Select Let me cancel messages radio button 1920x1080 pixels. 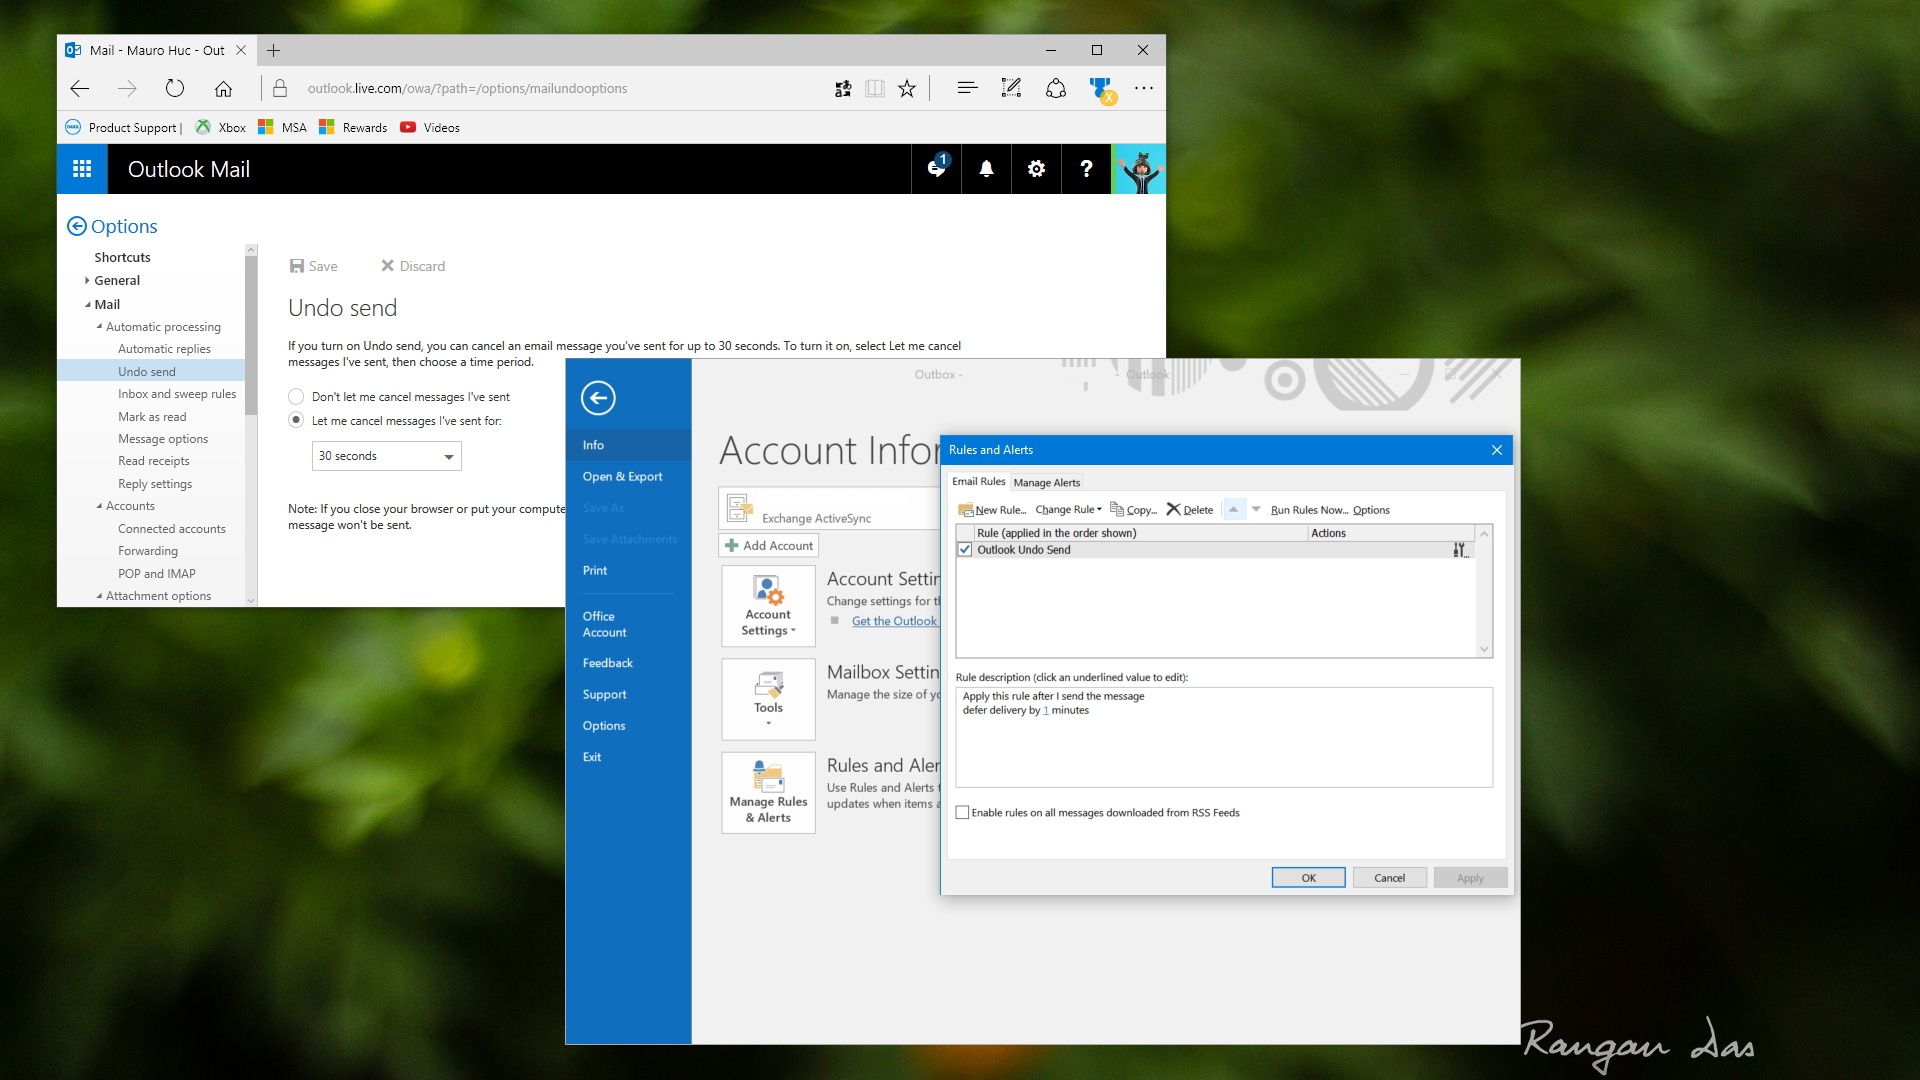[297, 419]
